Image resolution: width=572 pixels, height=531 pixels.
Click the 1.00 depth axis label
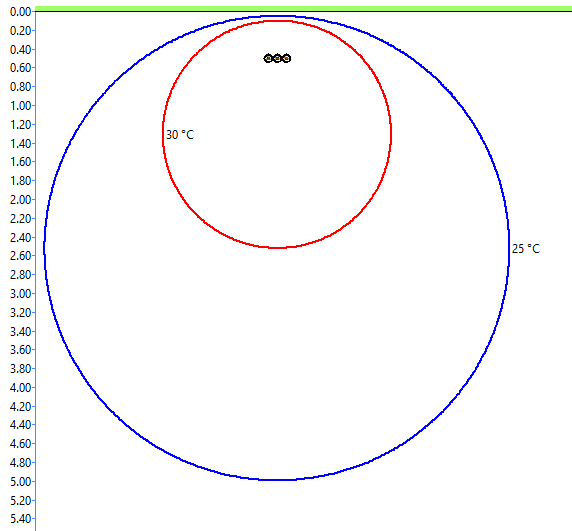pos(20,106)
